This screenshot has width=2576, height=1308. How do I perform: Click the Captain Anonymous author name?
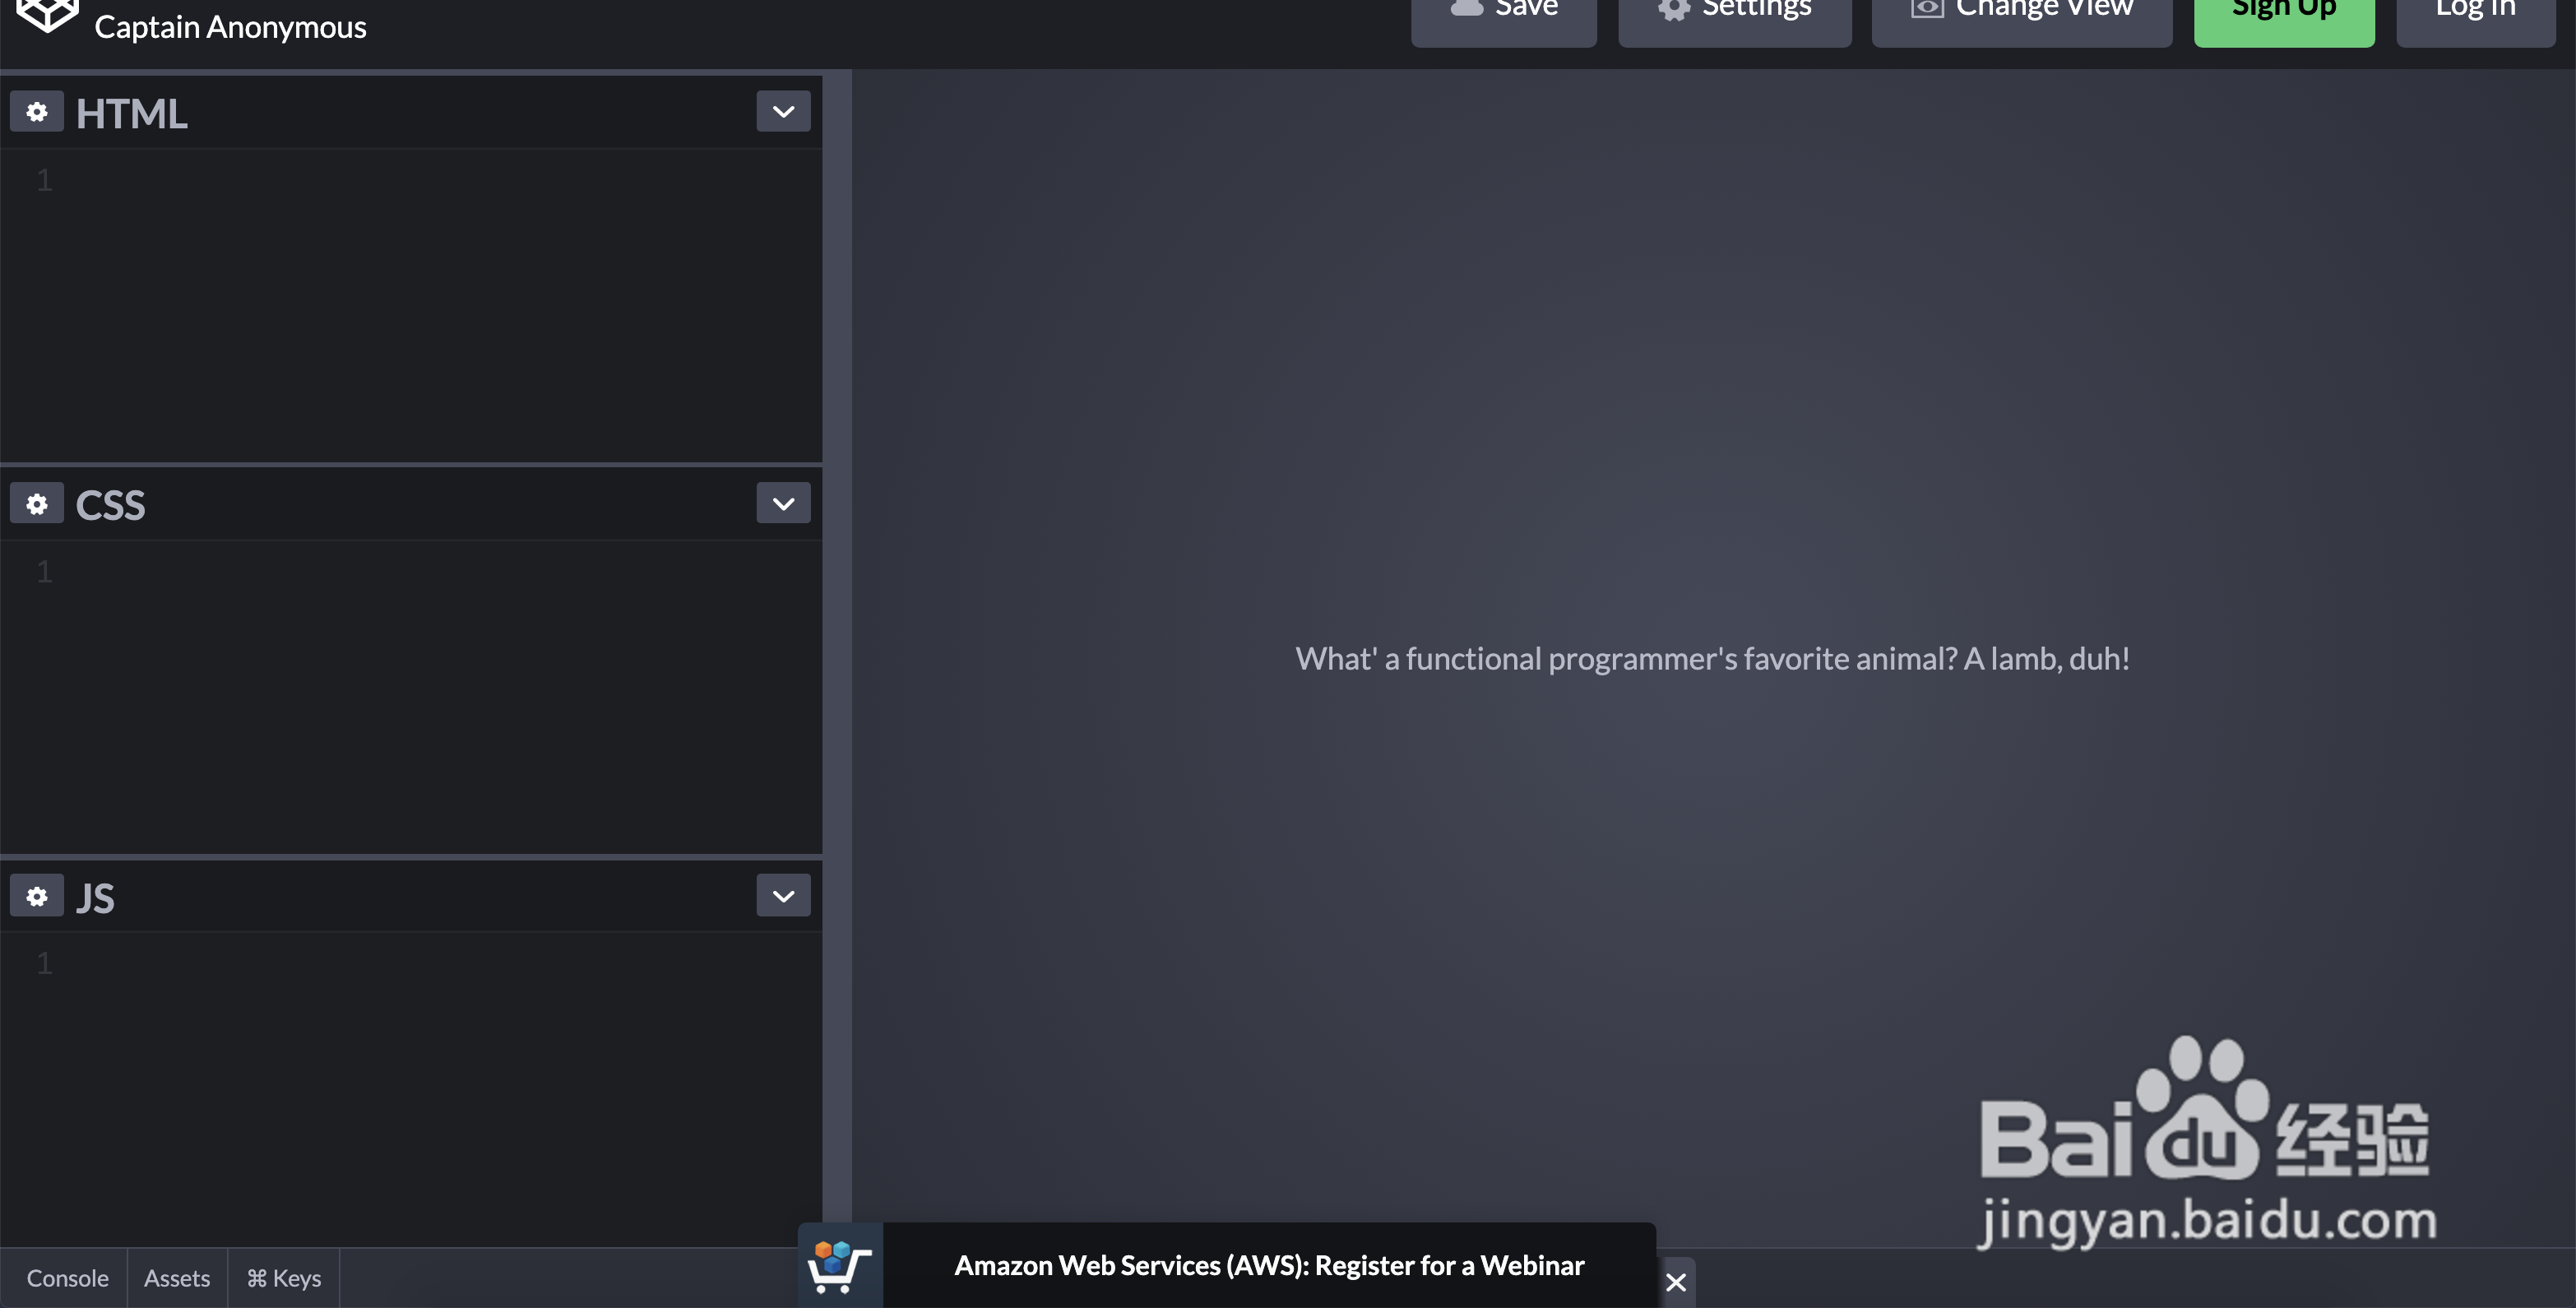pyautogui.click(x=230, y=27)
